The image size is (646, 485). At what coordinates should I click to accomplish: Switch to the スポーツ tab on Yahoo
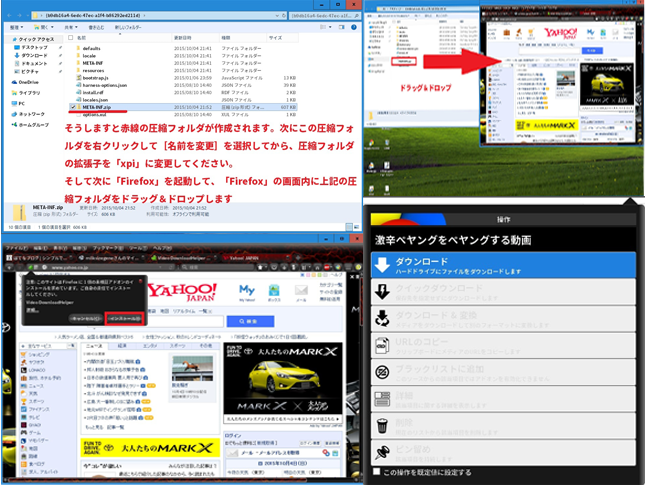[x=177, y=346]
